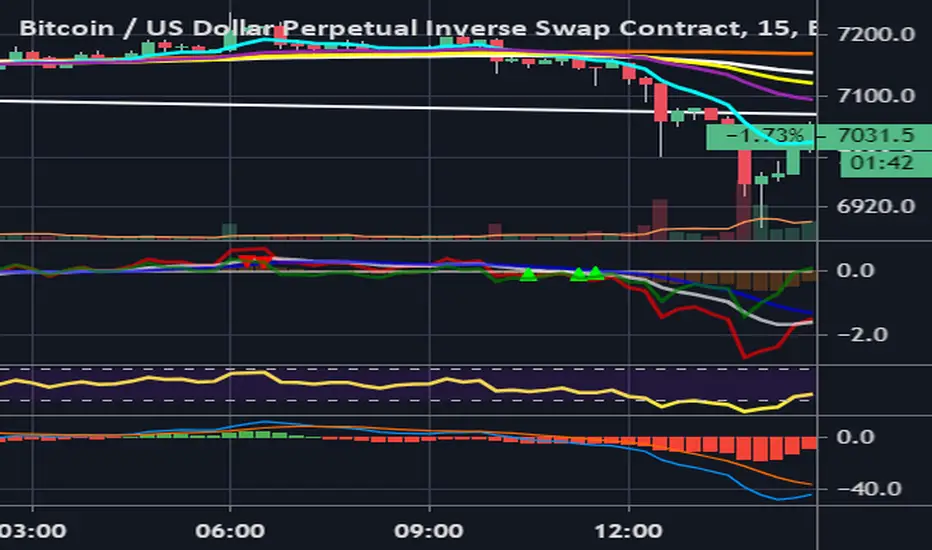932x550 pixels.
Task: Select the large red candle near 12:30
Action: [x=660, y=102]
